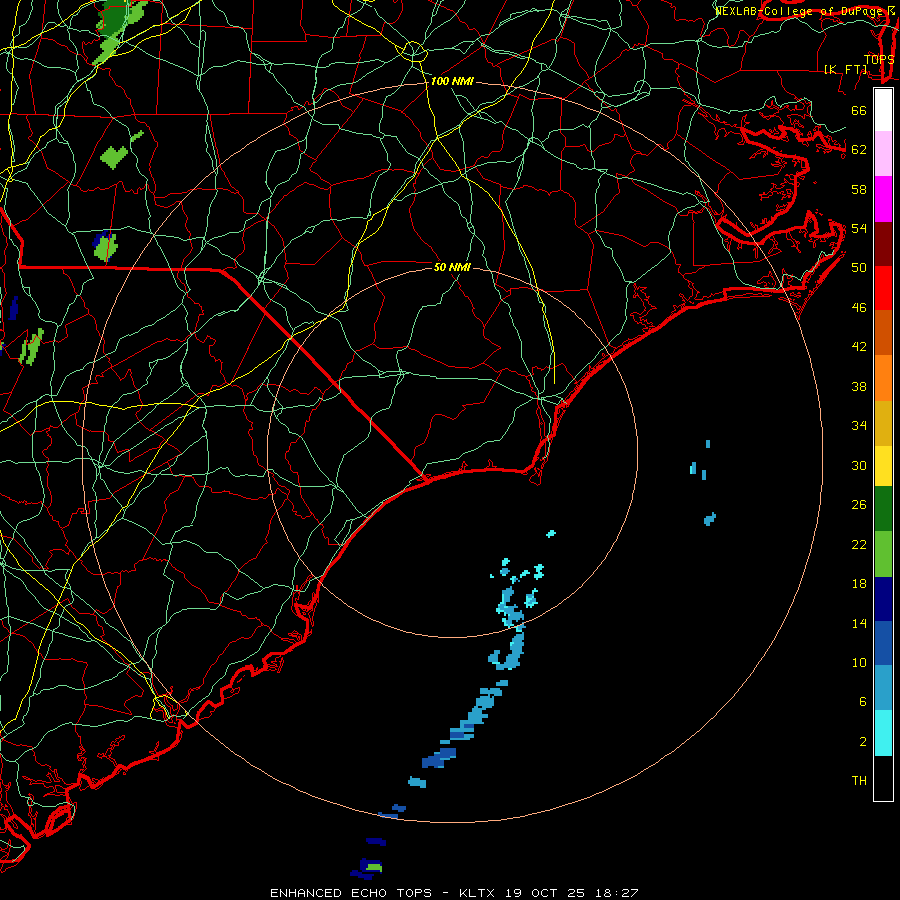The image size is (900, 900).
Task: Click the magenta legend swatch
Action: 883,199
